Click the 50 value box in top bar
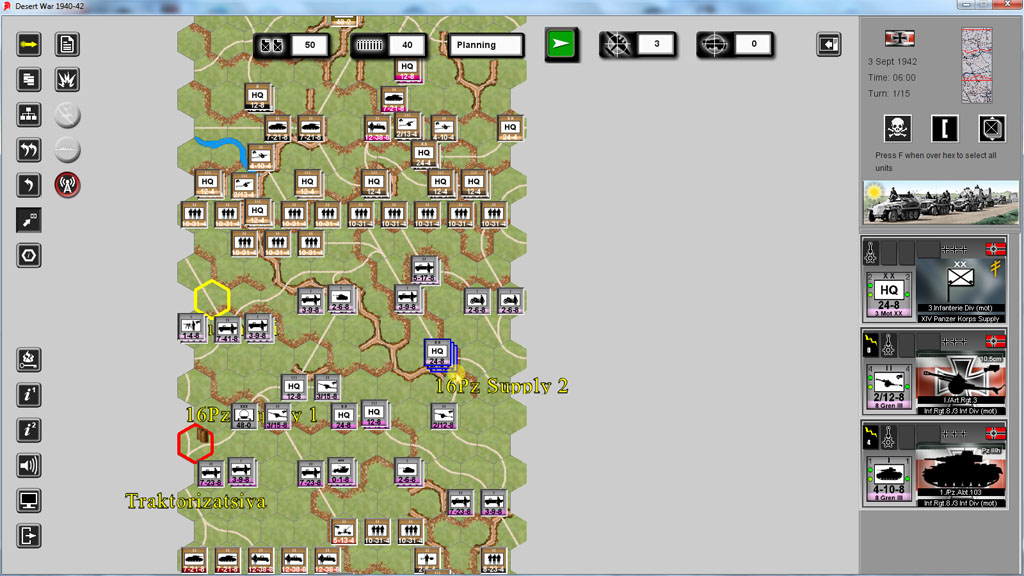The width and height of the screenshot is (1024, 576). pyautogui.click(x=310, y=45)
